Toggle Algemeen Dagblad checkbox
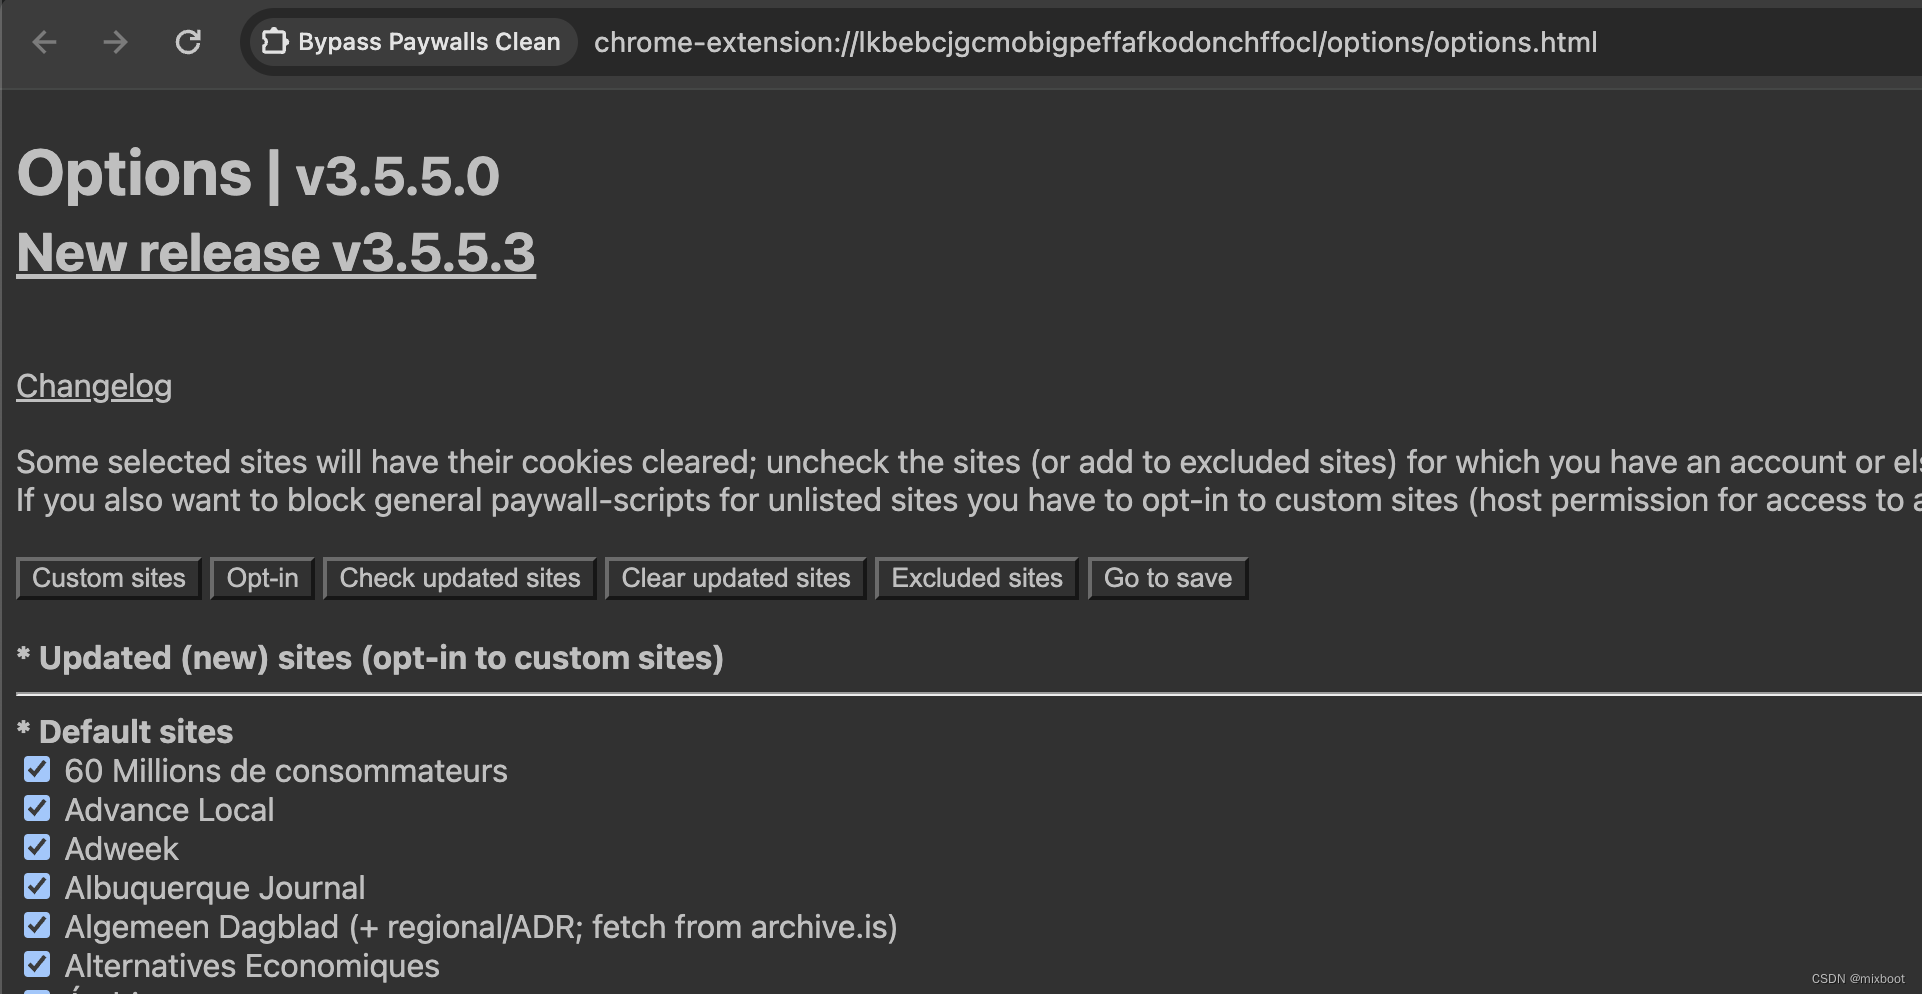The height and width of the screenshot is (994, 1922). 37,925
